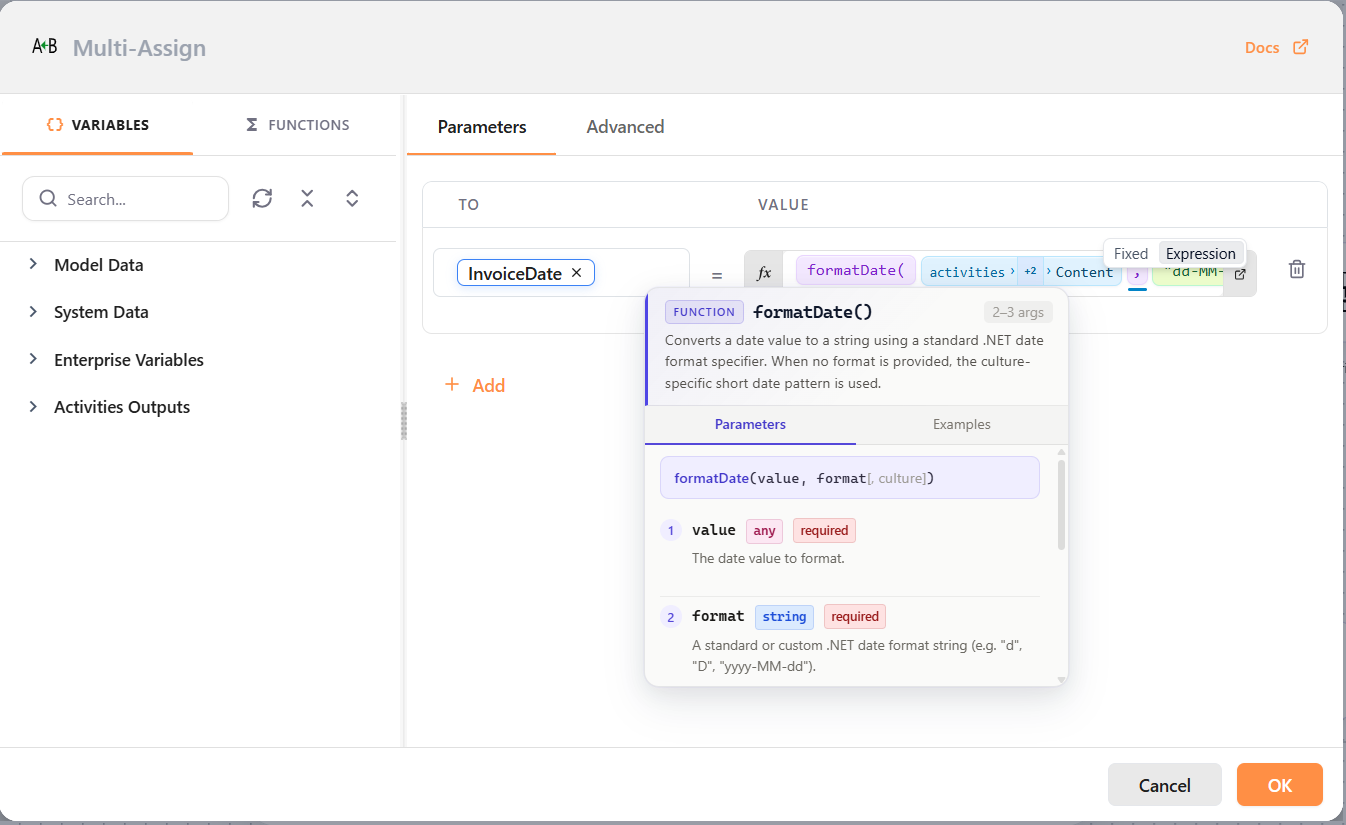Viewport: 1346px width, 825px height.
Task: Click the Multi-Assign A+B activity icon
Action: [45, 46]
